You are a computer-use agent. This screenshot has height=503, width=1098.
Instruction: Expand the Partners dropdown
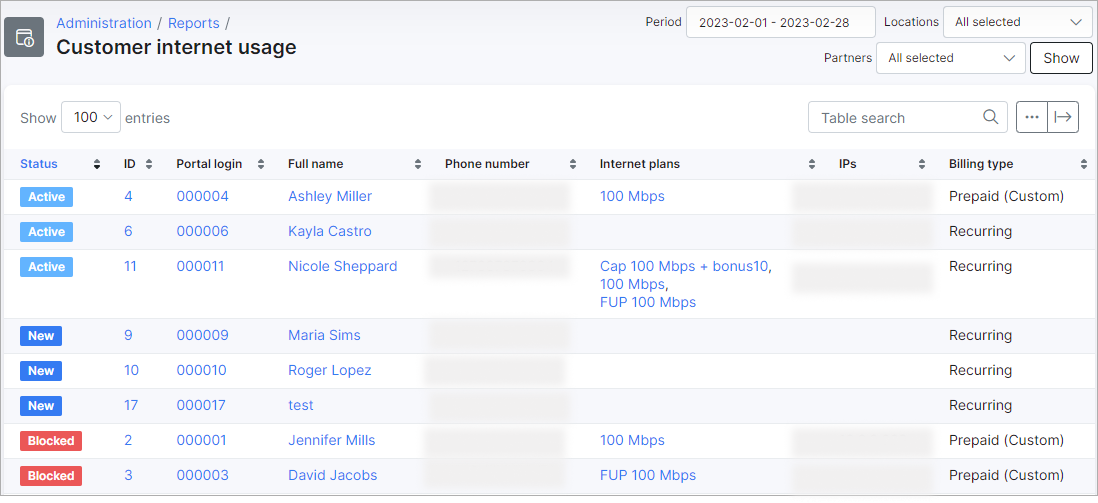[950, 58]
